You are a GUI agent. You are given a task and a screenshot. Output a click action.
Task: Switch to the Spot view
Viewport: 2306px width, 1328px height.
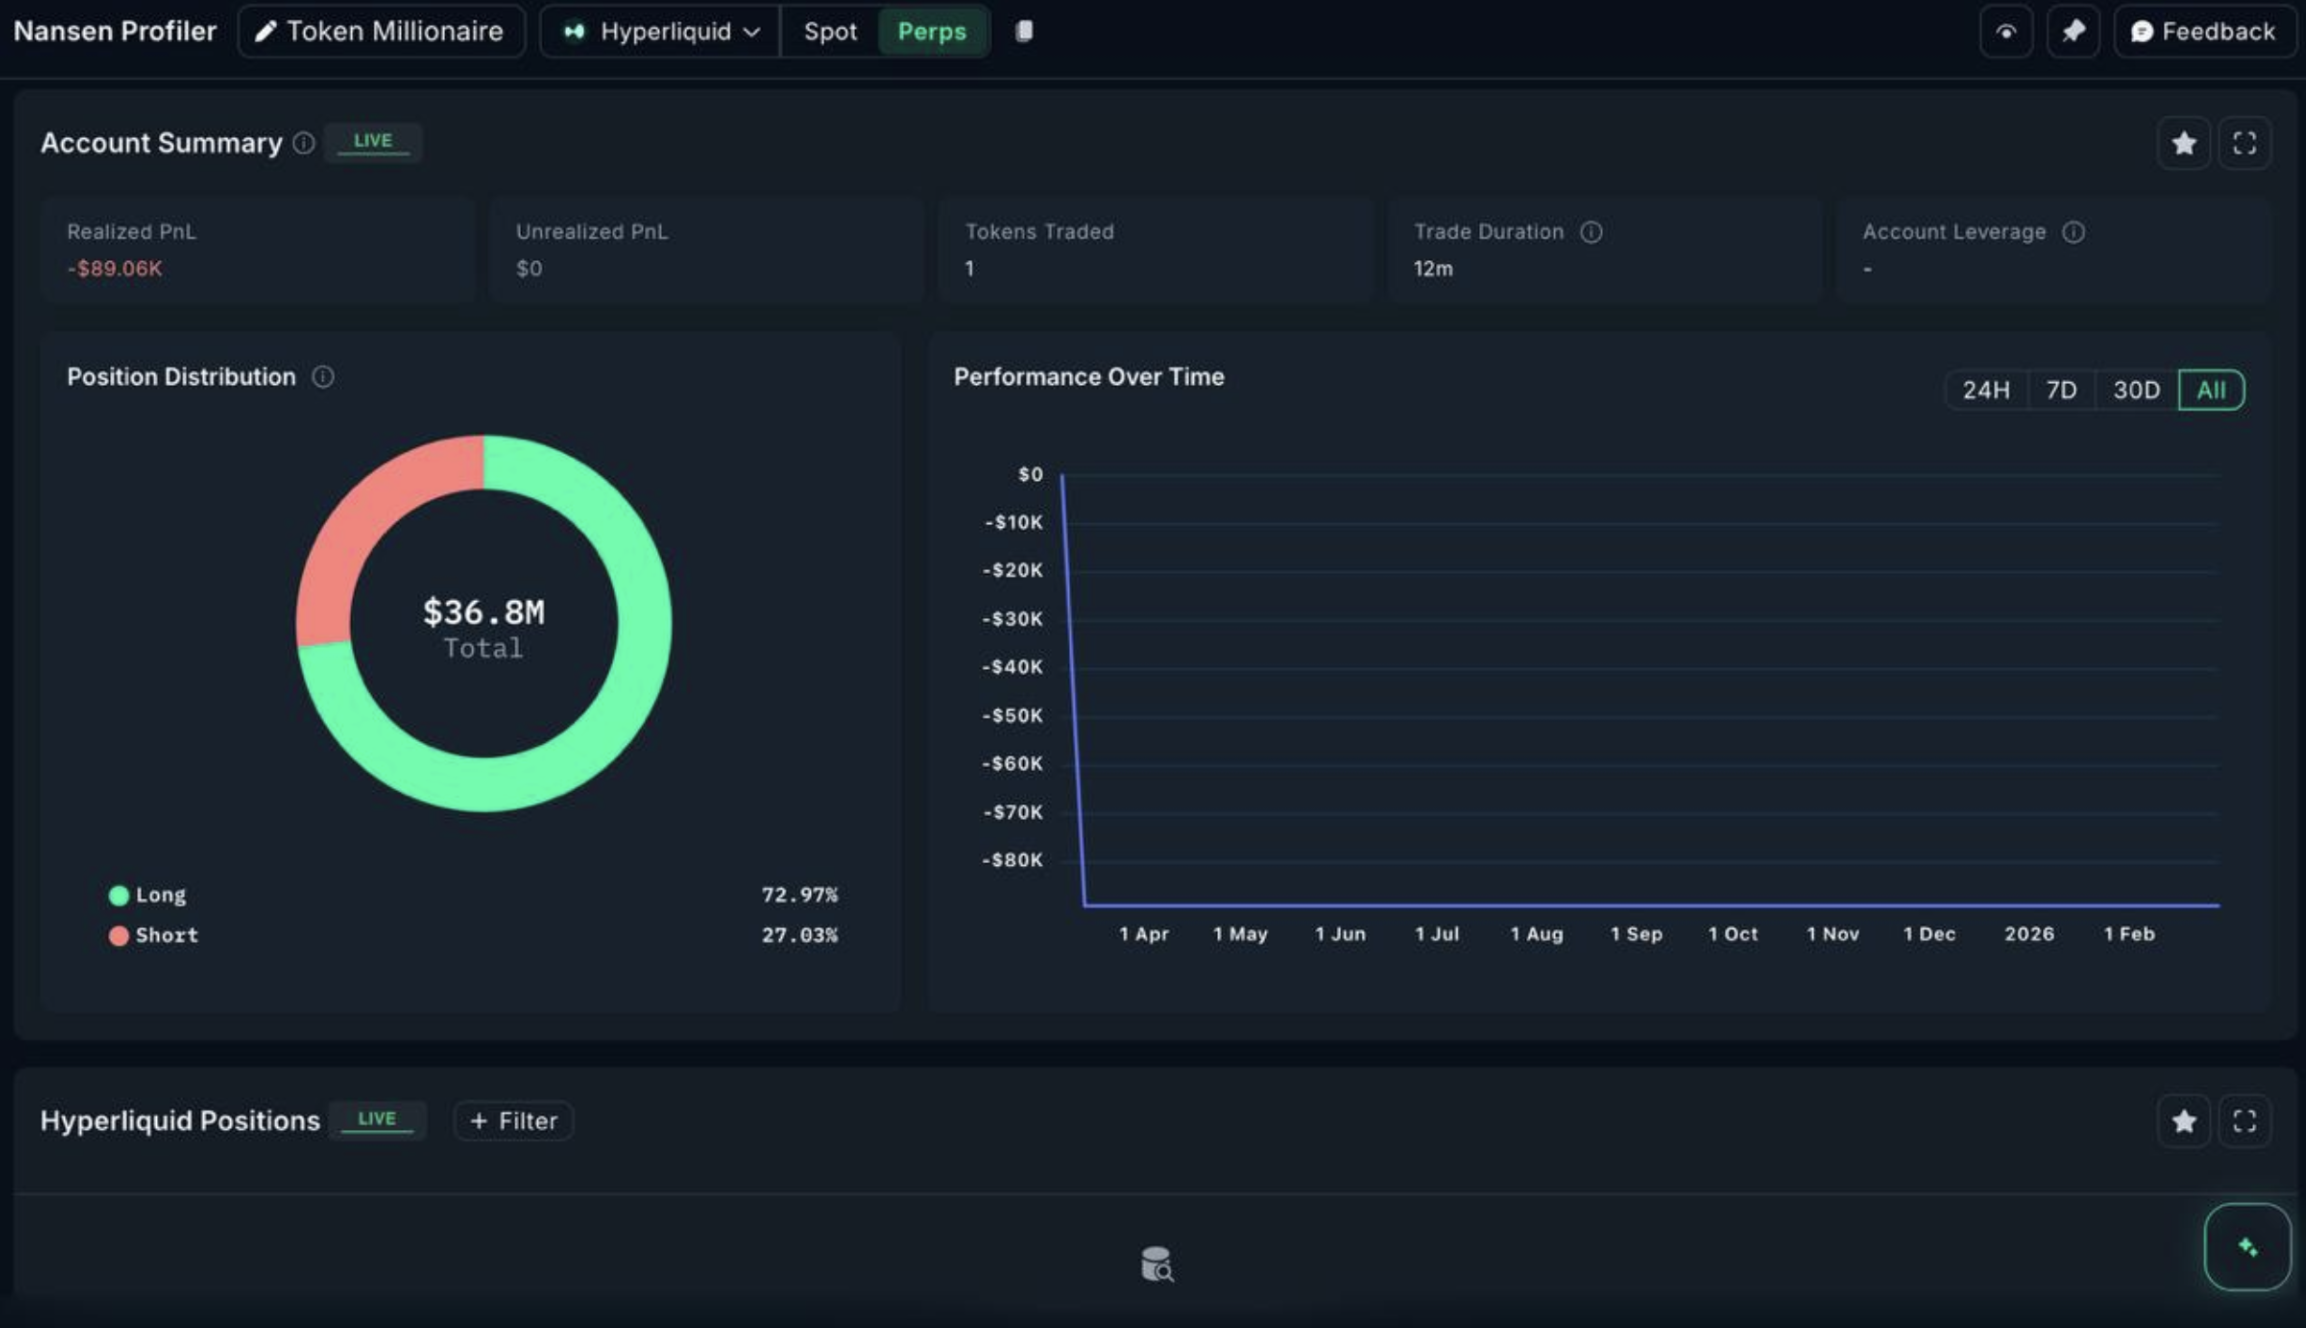pos(829,32)
